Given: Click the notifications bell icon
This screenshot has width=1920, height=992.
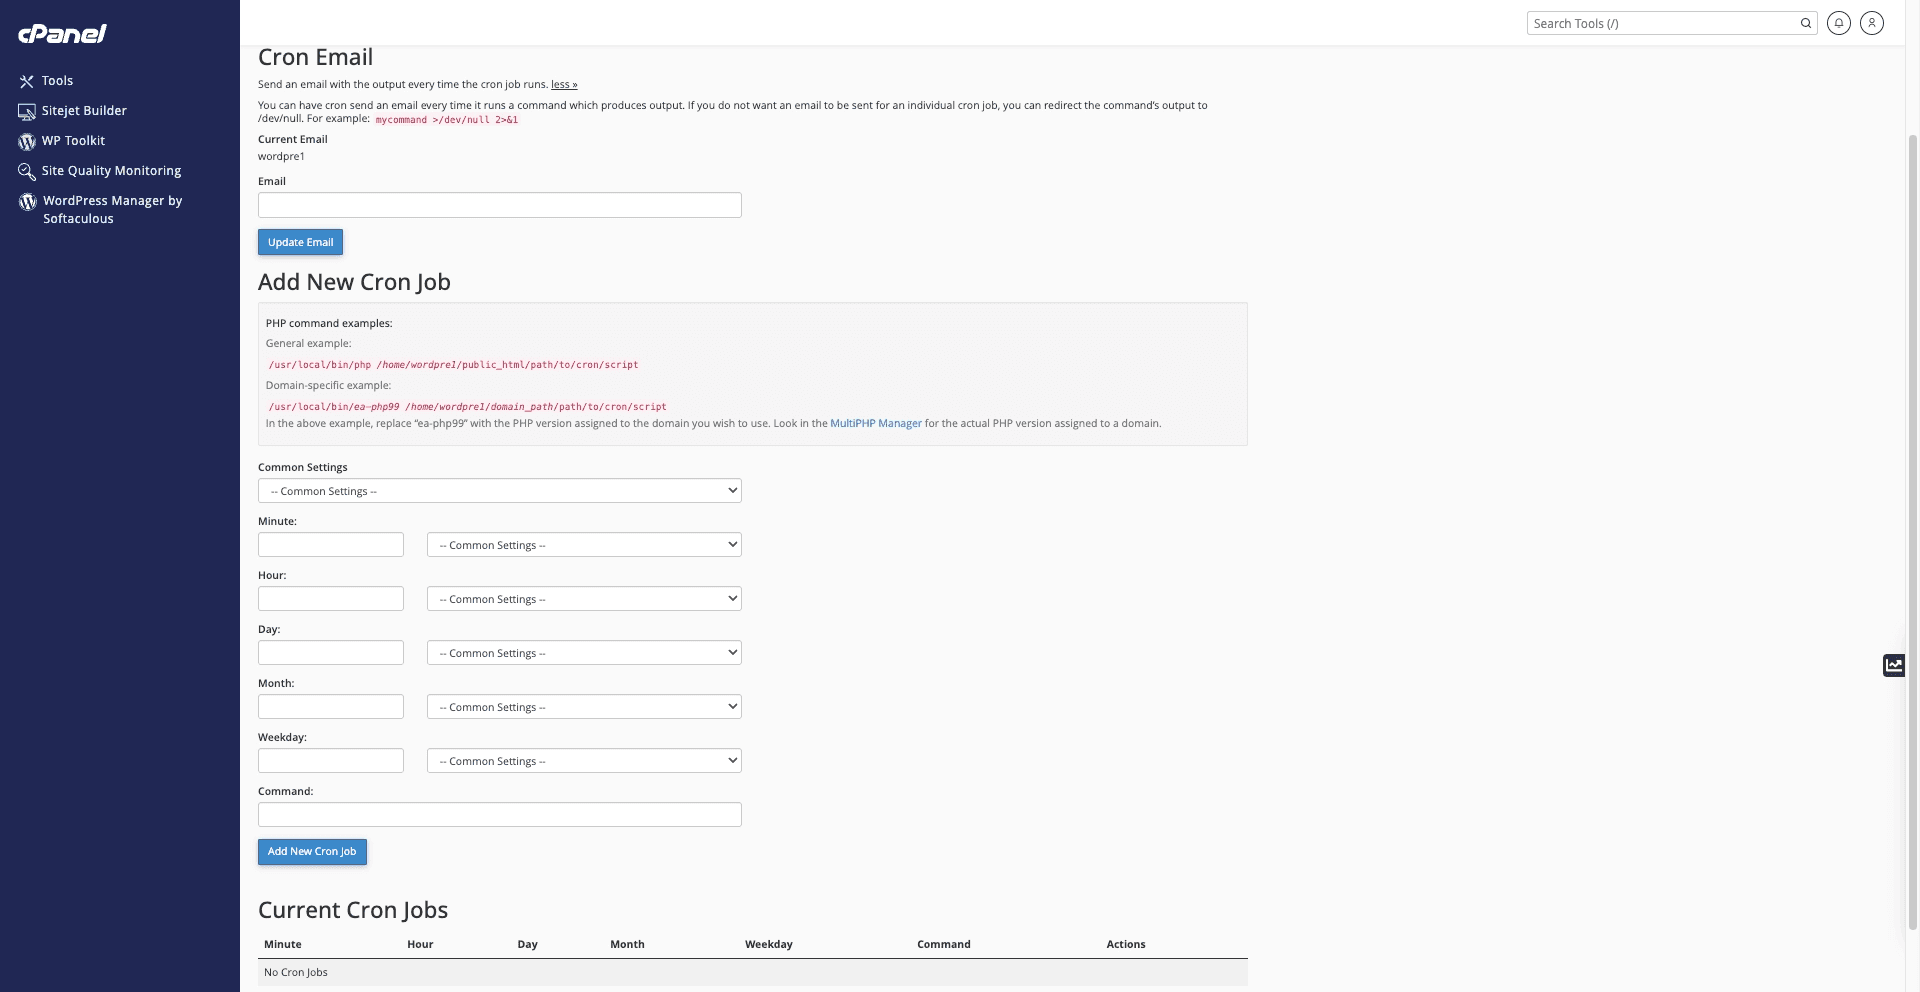Looking at the screenshot, I should tap(1838, 23).
